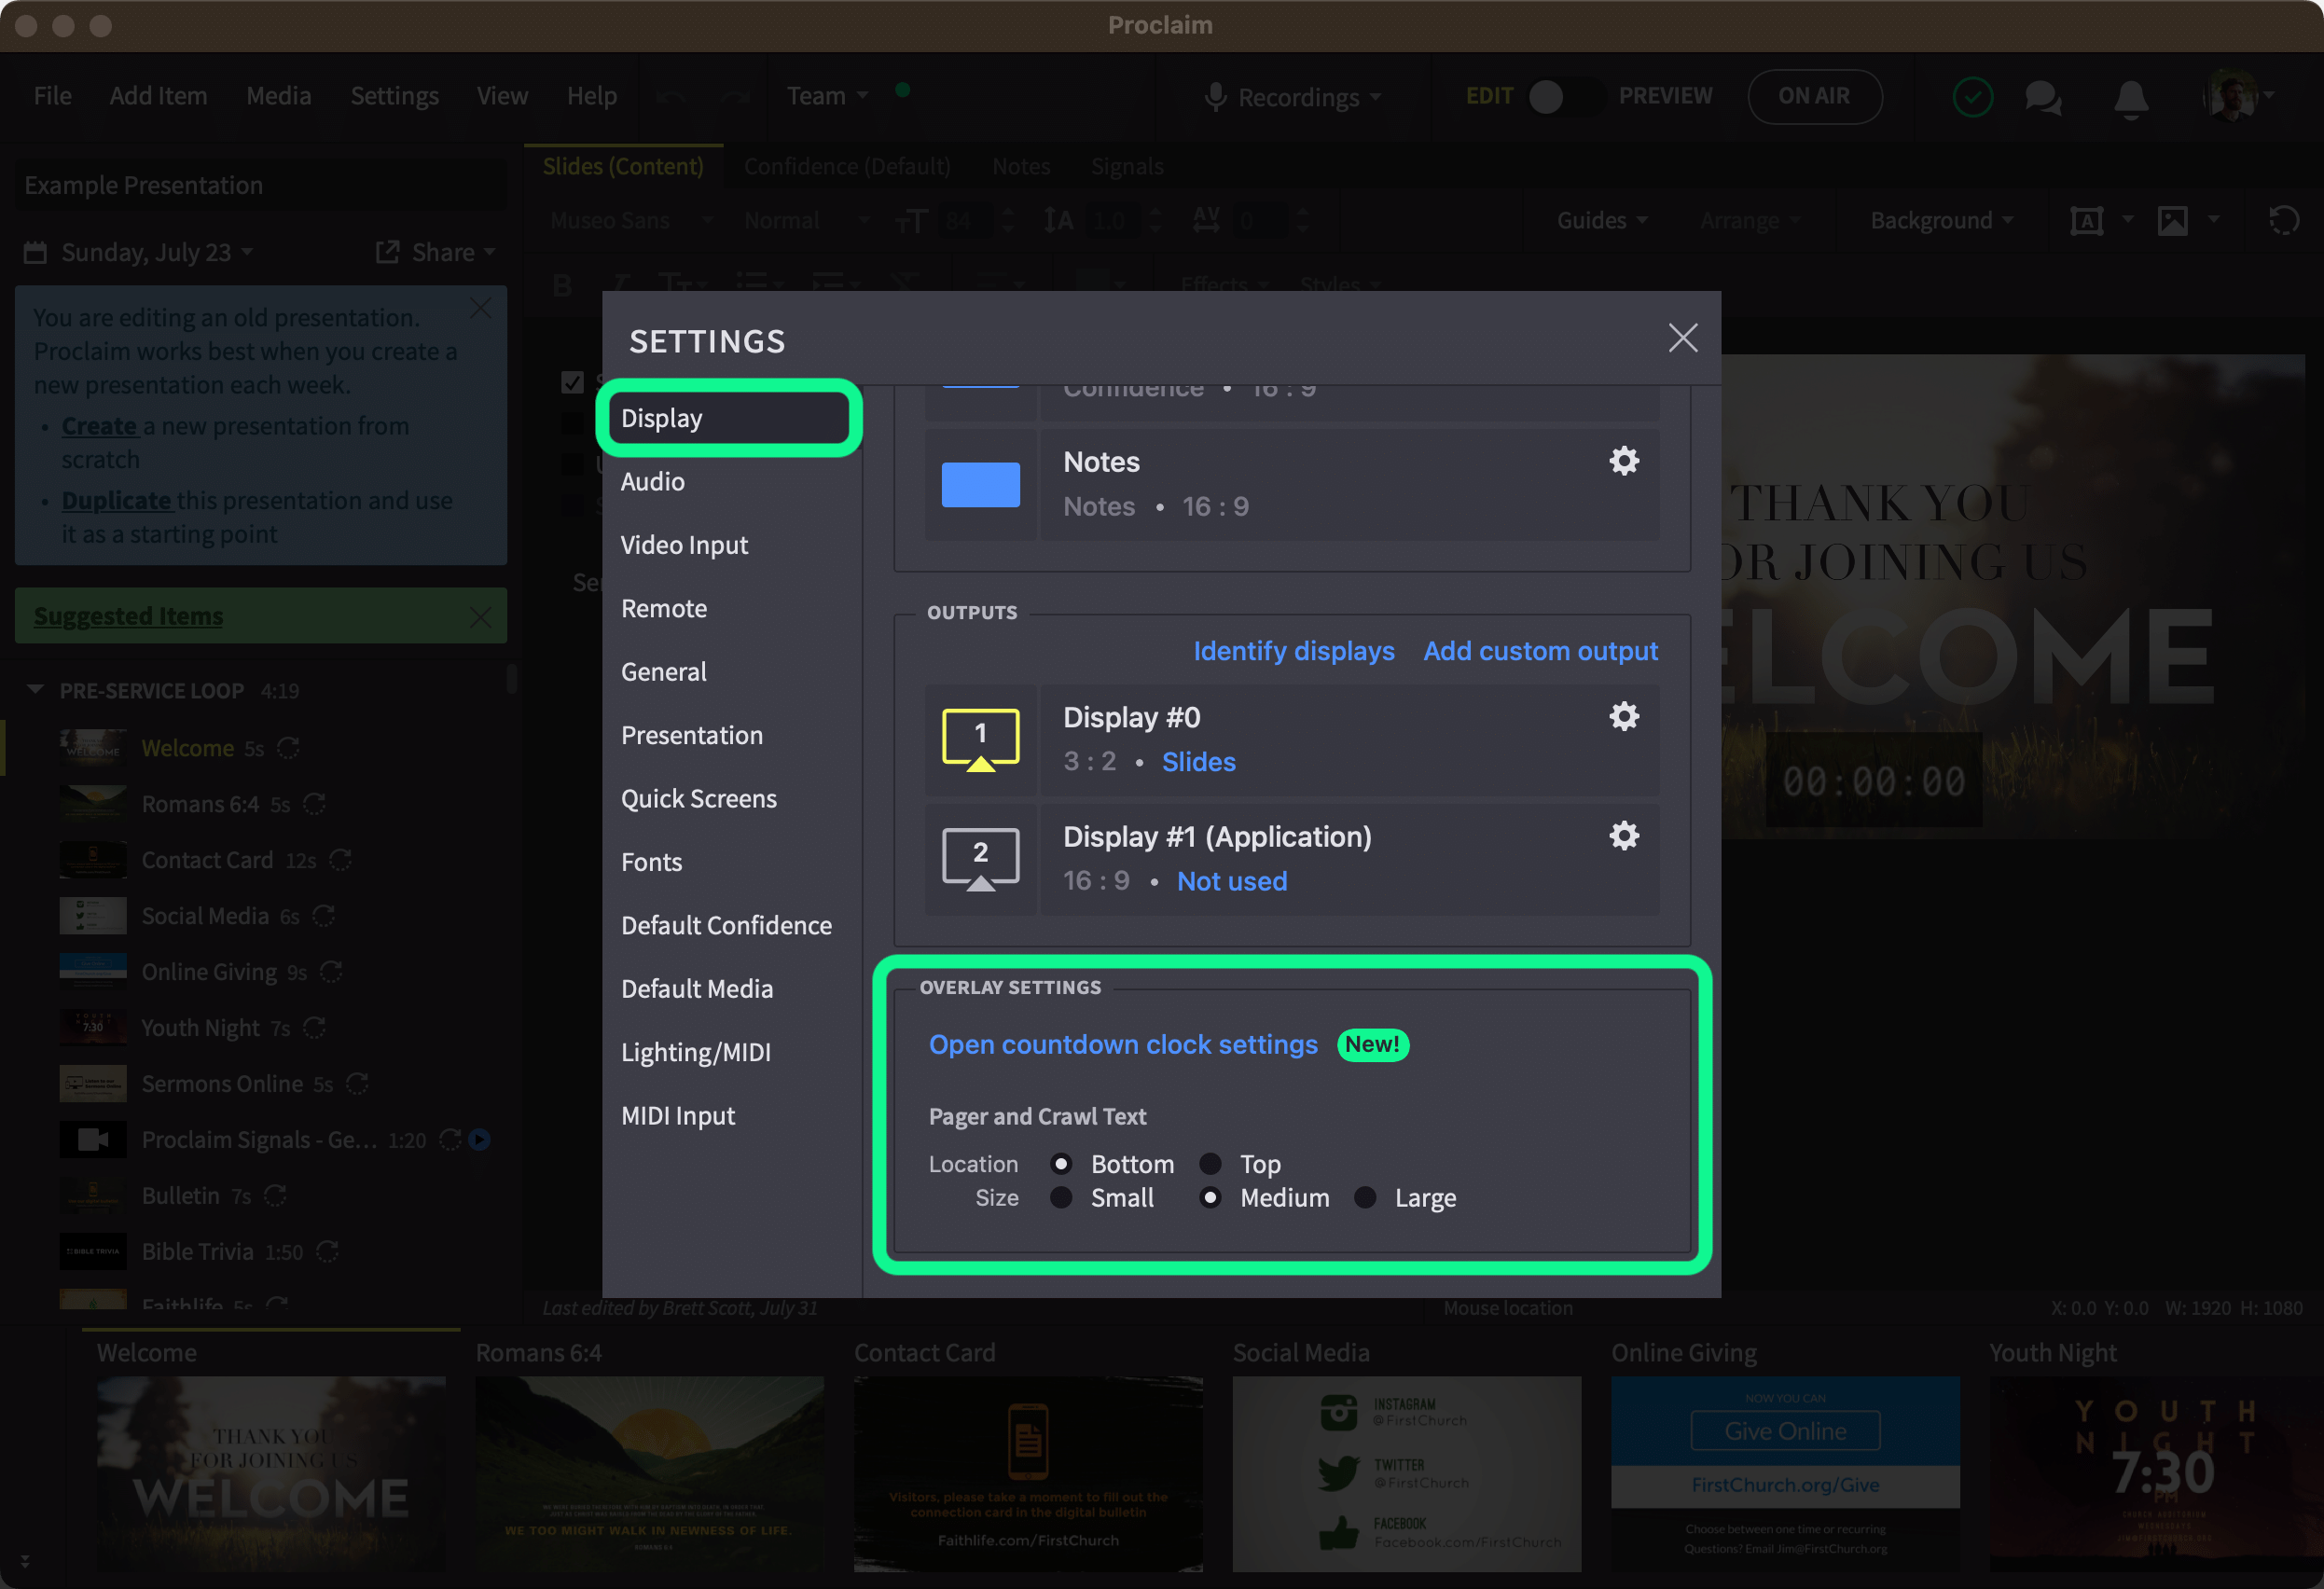Click Identify displays link
Image resolution: width=2324 pixels, height=1589 pixels.
[1293, 651]
